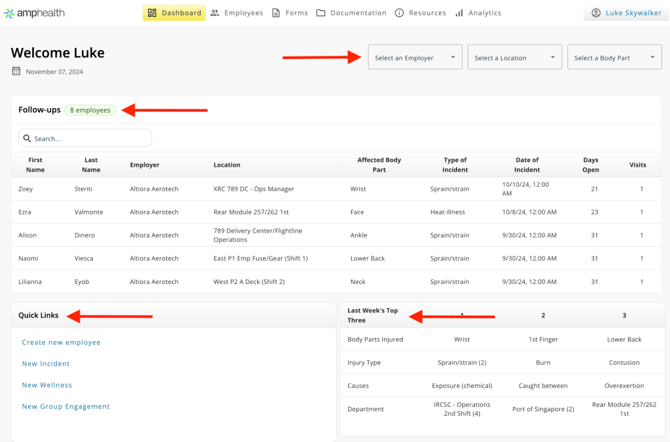The image size is (670, 442).
Task: Click the Lower Back cell in Follow-ups table
Action: point(367,258)
